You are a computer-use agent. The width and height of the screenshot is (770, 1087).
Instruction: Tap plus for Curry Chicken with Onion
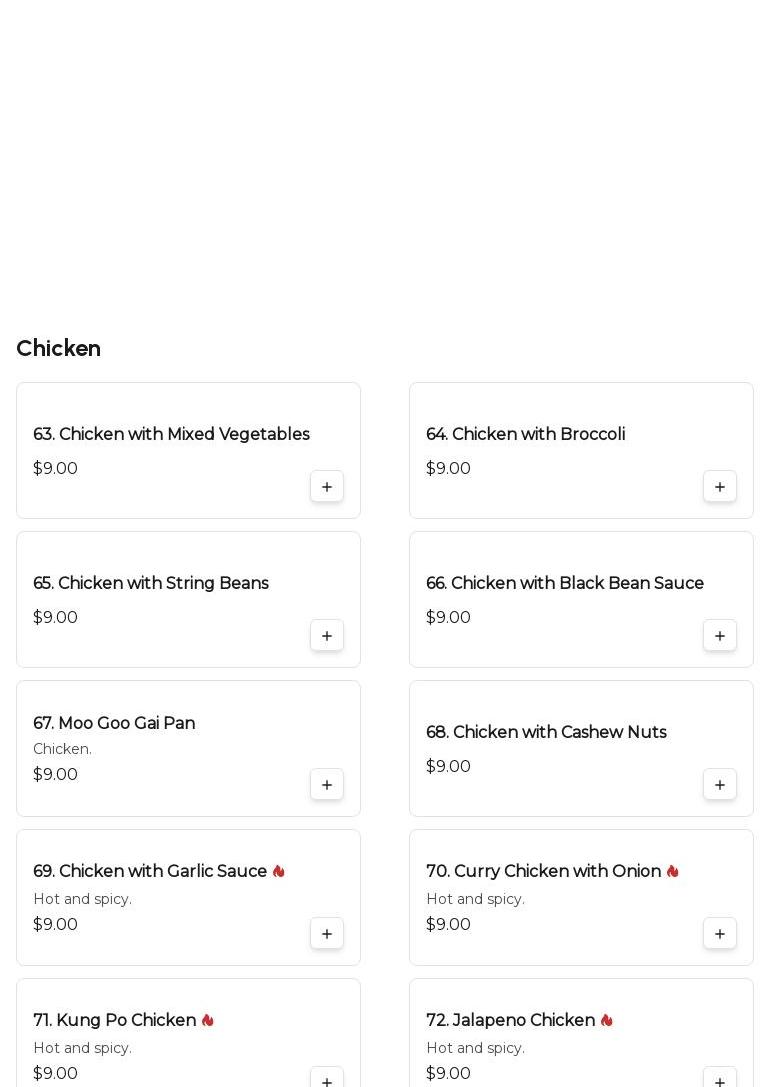pyautogui.click(x=720, y=934)
